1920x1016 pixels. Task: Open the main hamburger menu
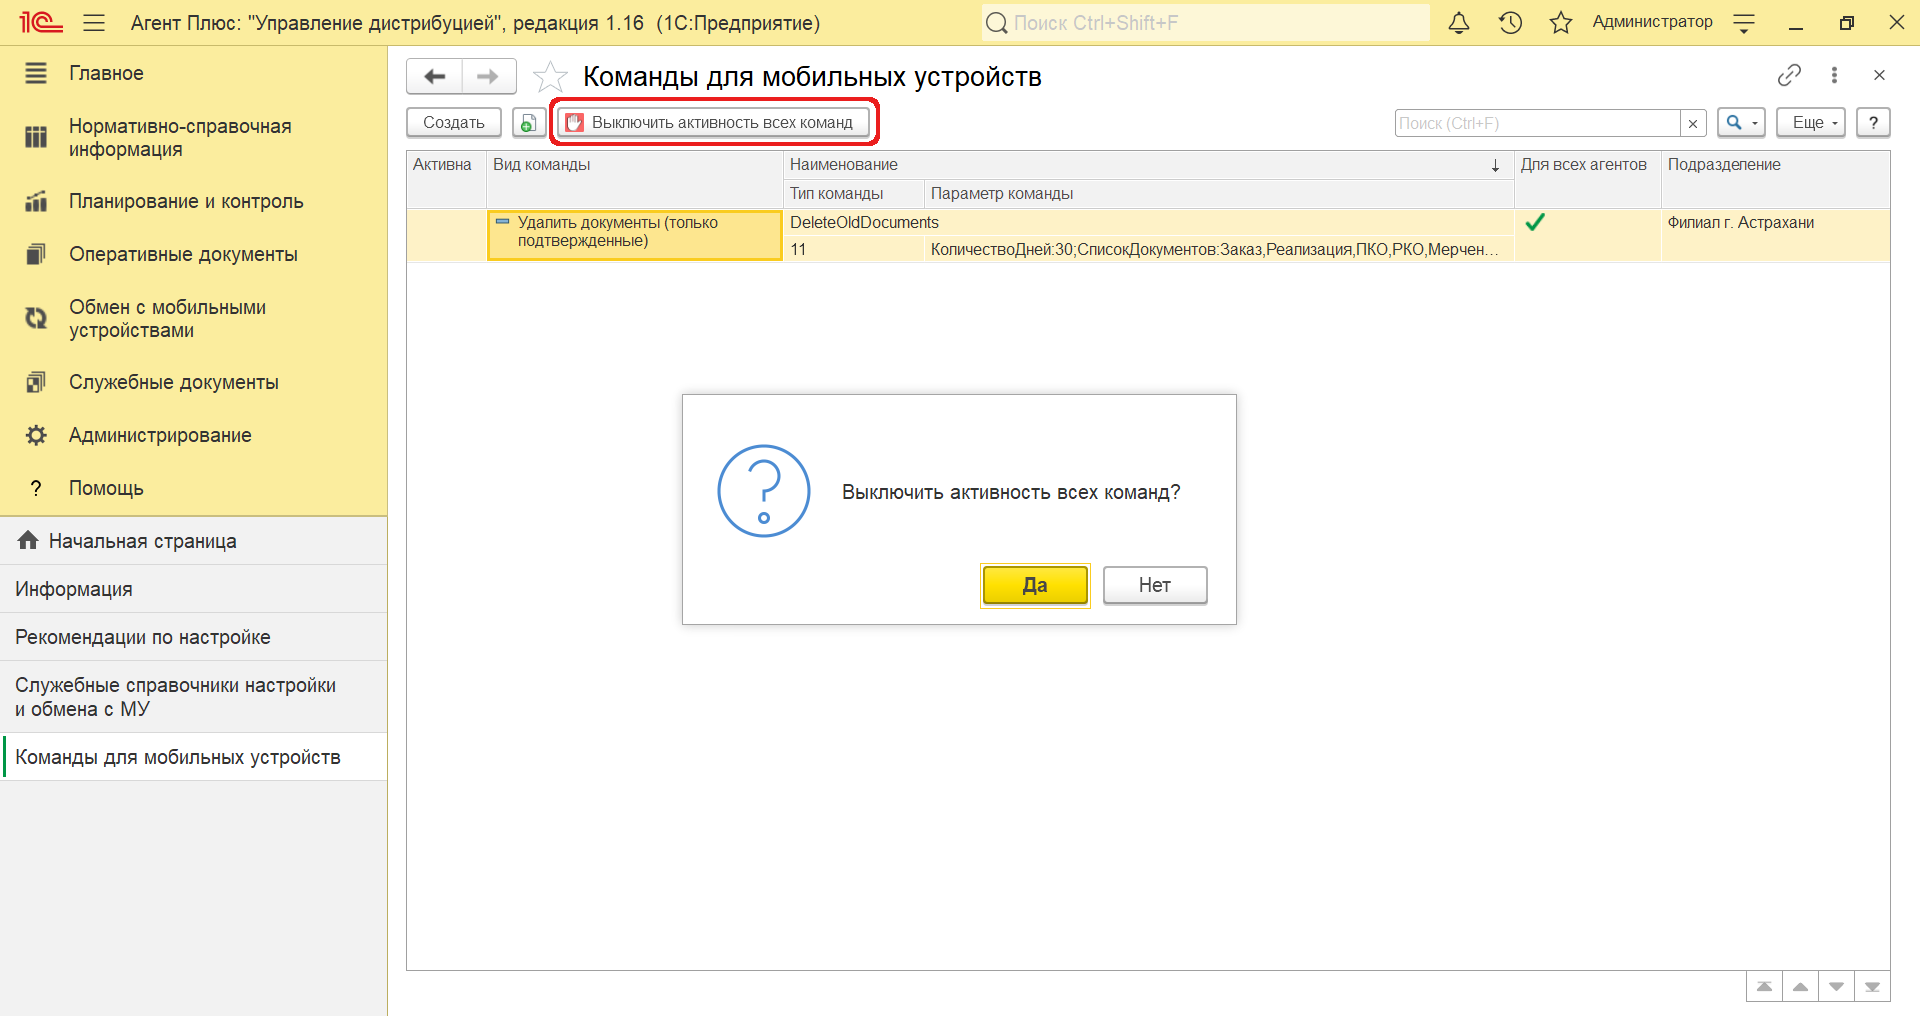[x=94, y=23]
